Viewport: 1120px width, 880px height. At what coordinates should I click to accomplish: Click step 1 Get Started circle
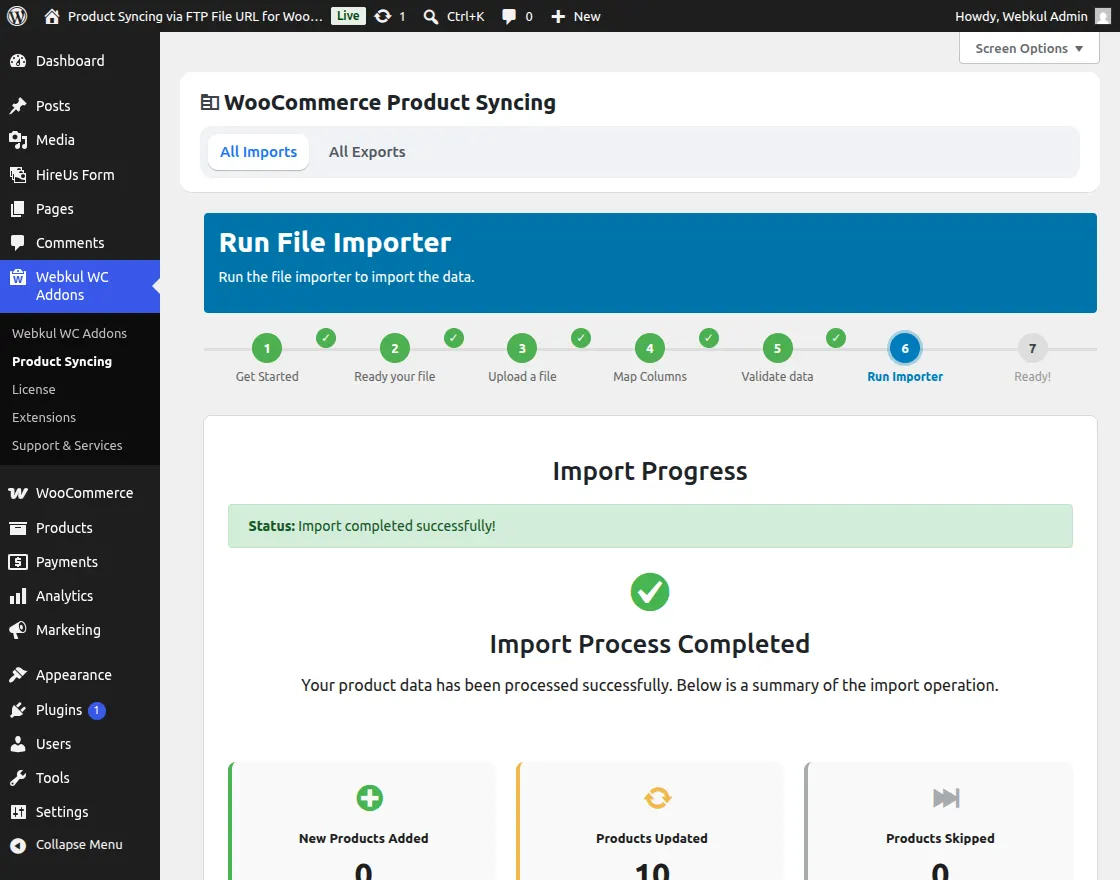pos(267,349)
